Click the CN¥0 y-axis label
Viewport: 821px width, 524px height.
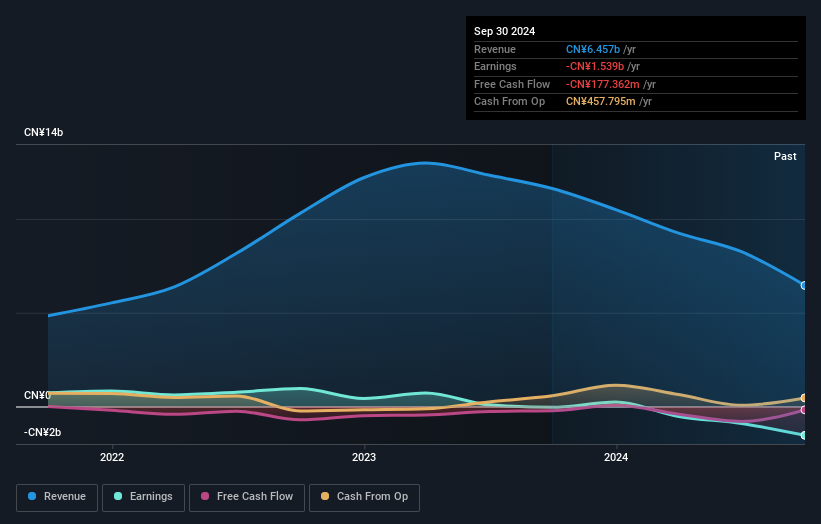point(37,395)
